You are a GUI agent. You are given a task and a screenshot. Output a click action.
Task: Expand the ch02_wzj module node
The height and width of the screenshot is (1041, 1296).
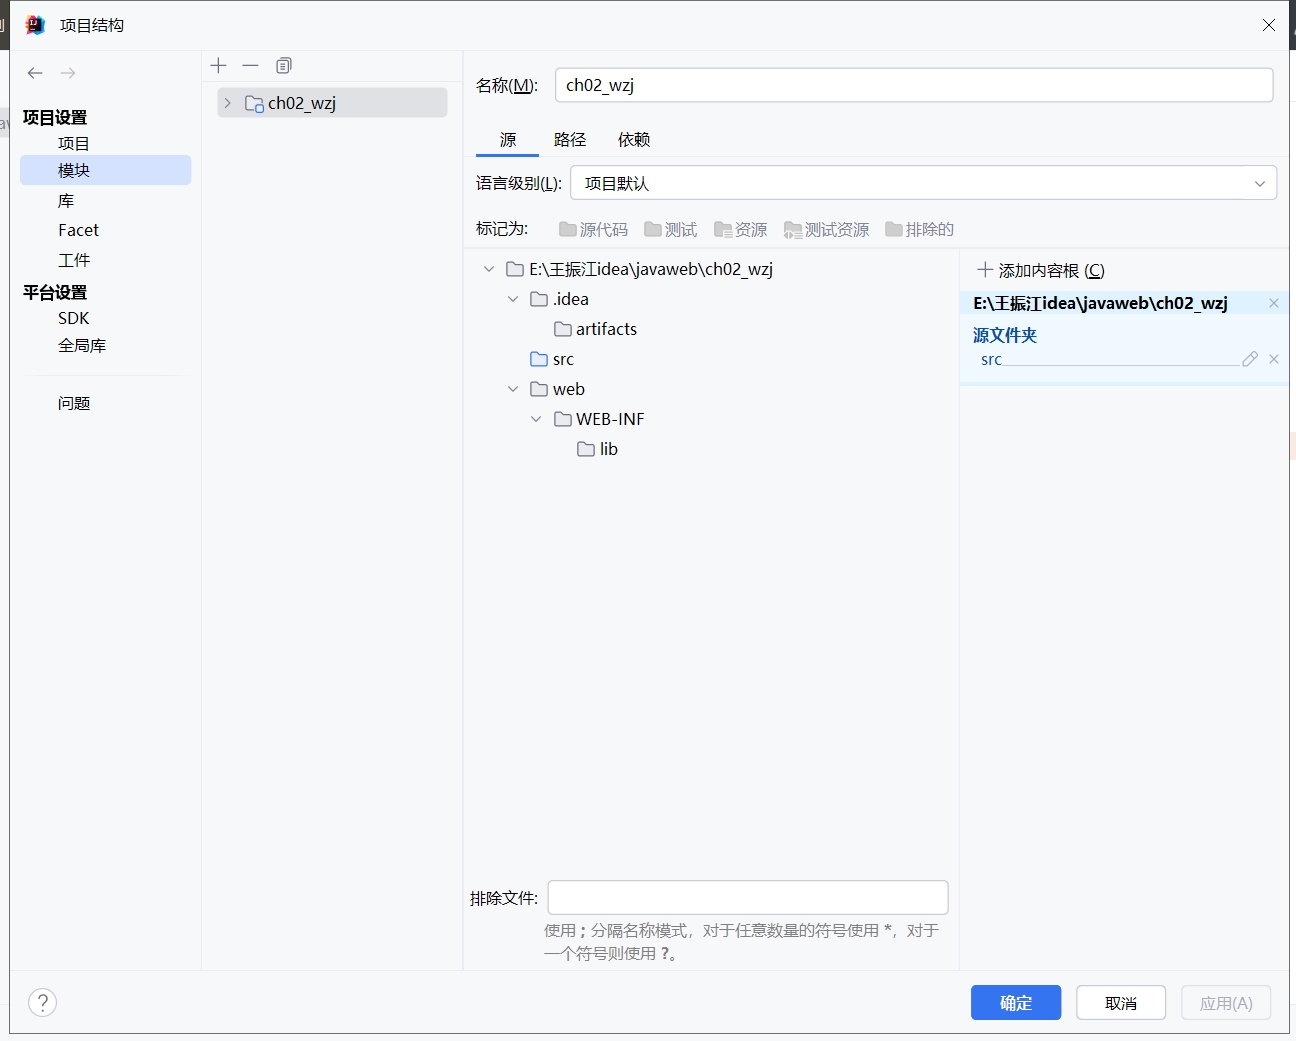coord(228,103)
